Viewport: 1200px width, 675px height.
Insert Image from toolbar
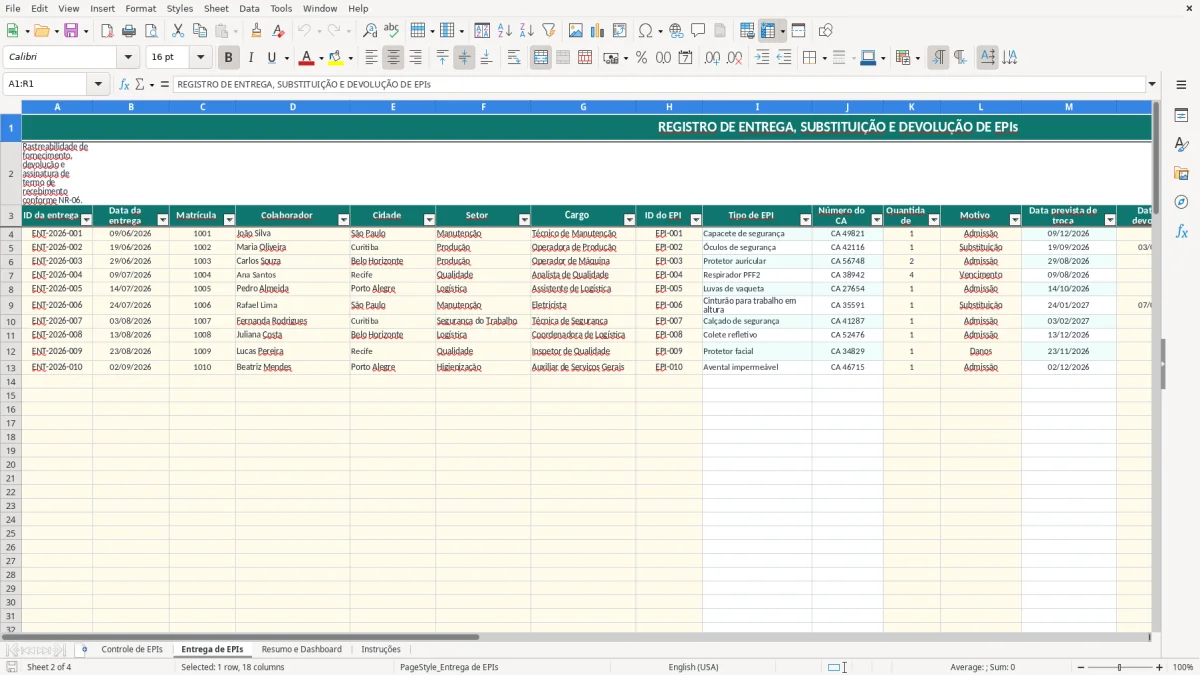pyautogui.click(x=577, y=31)
